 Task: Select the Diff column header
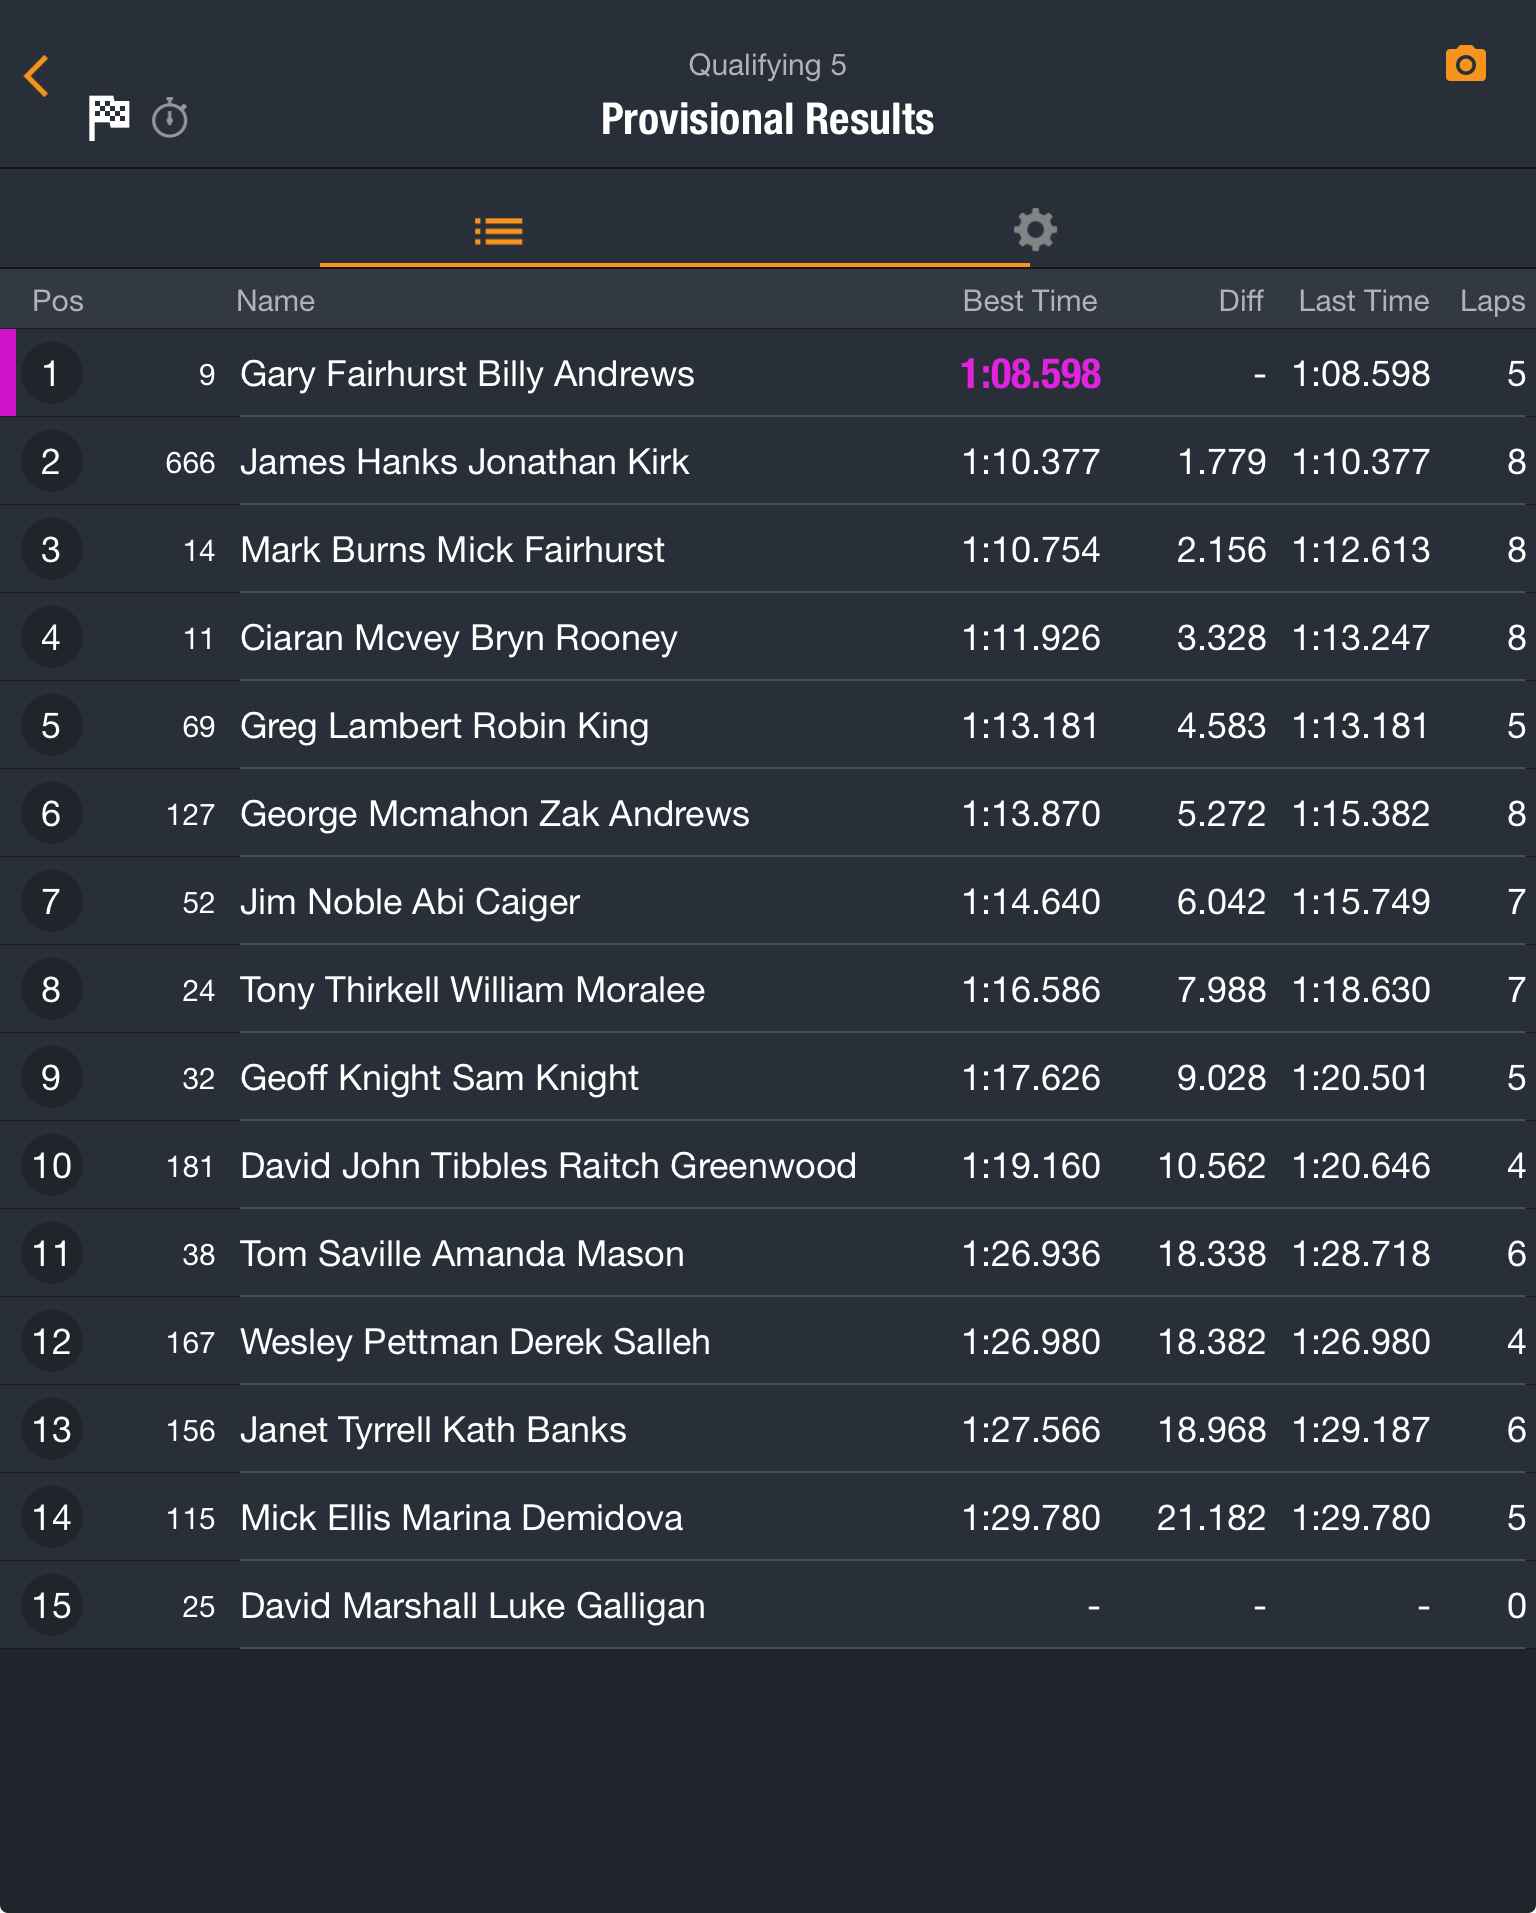tap(1241, 301)
